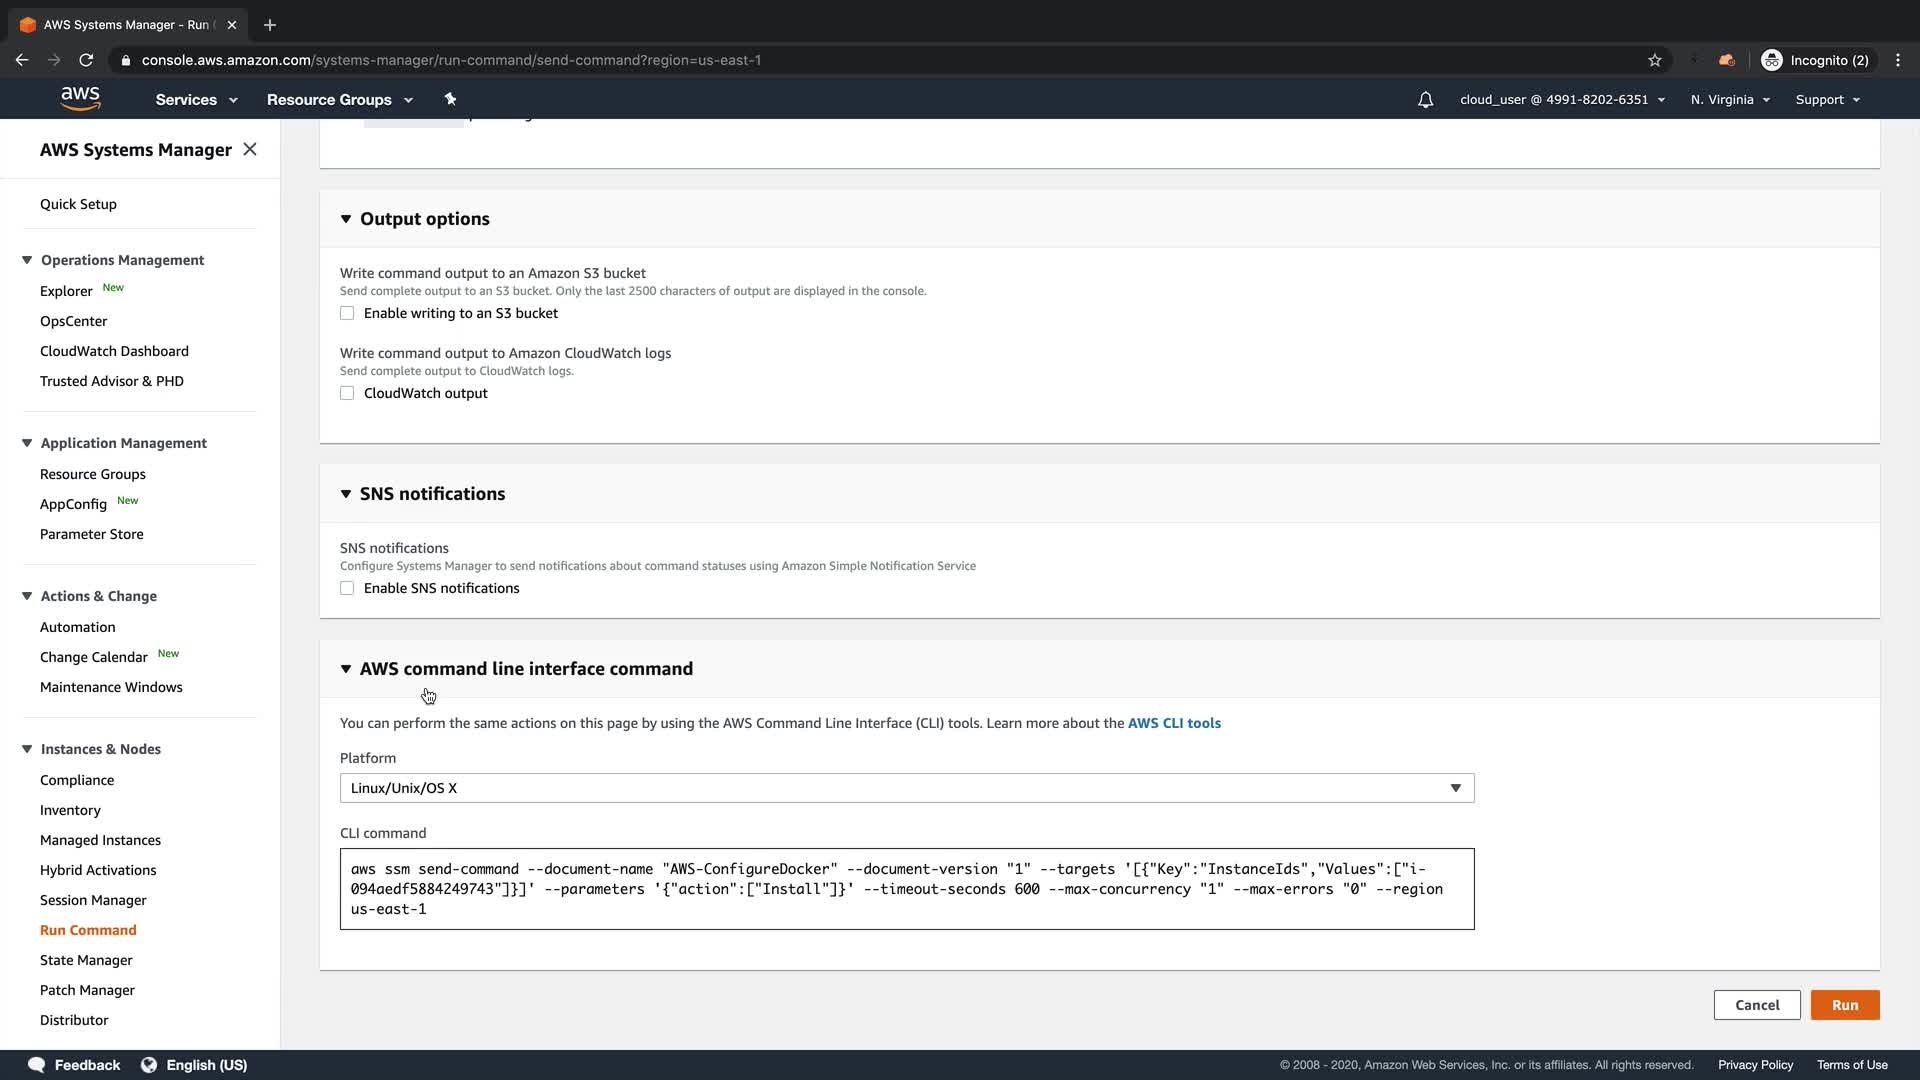Click the pin shortcuts icon in navbar
The height and width of the screenshot is (1080, 1920).
point(450,99)
